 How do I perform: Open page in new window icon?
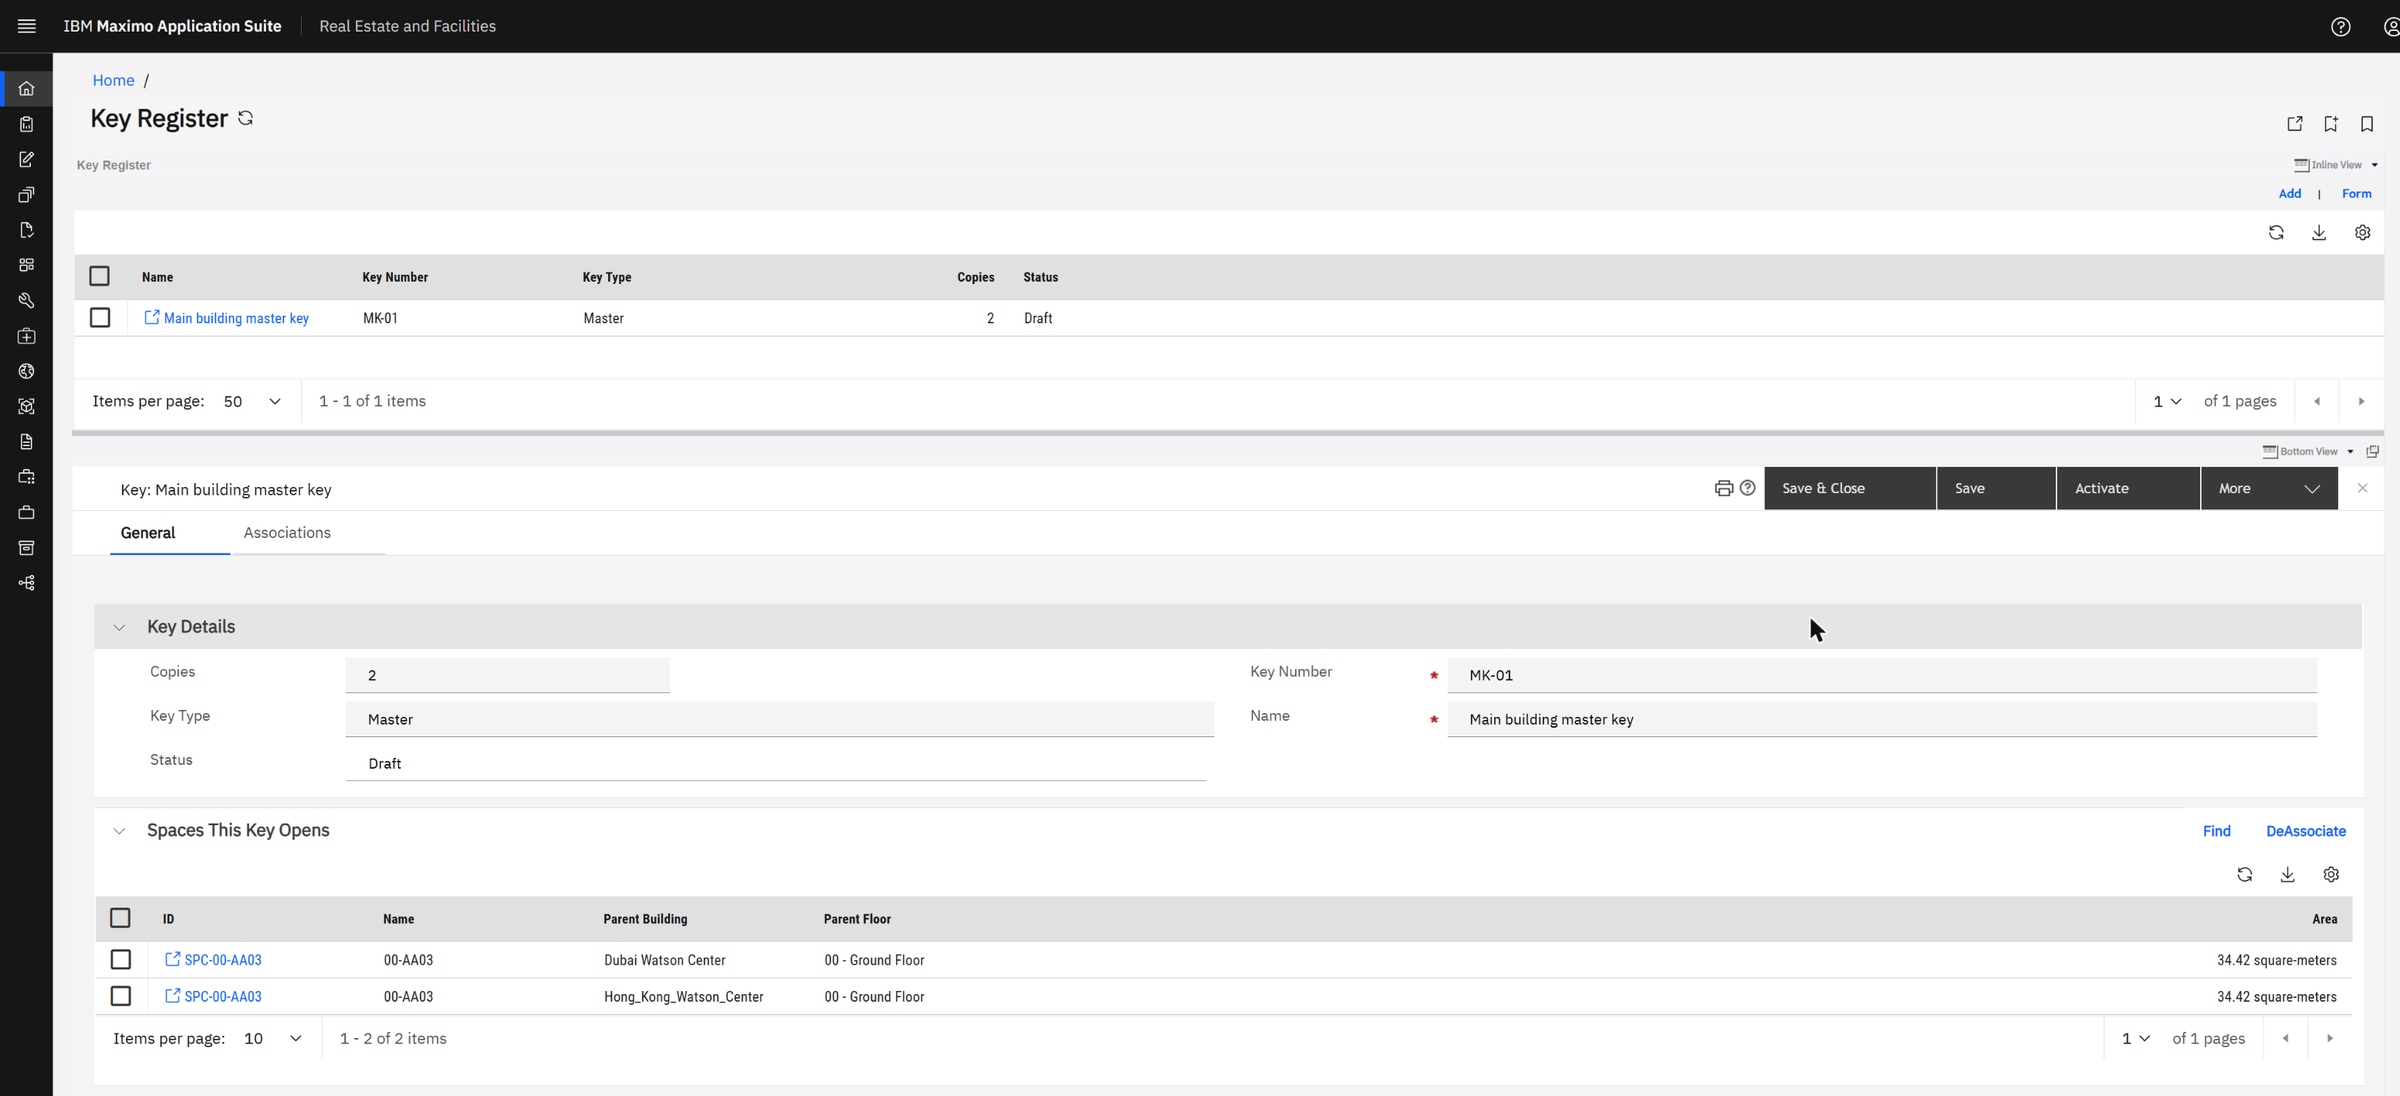2295,124
